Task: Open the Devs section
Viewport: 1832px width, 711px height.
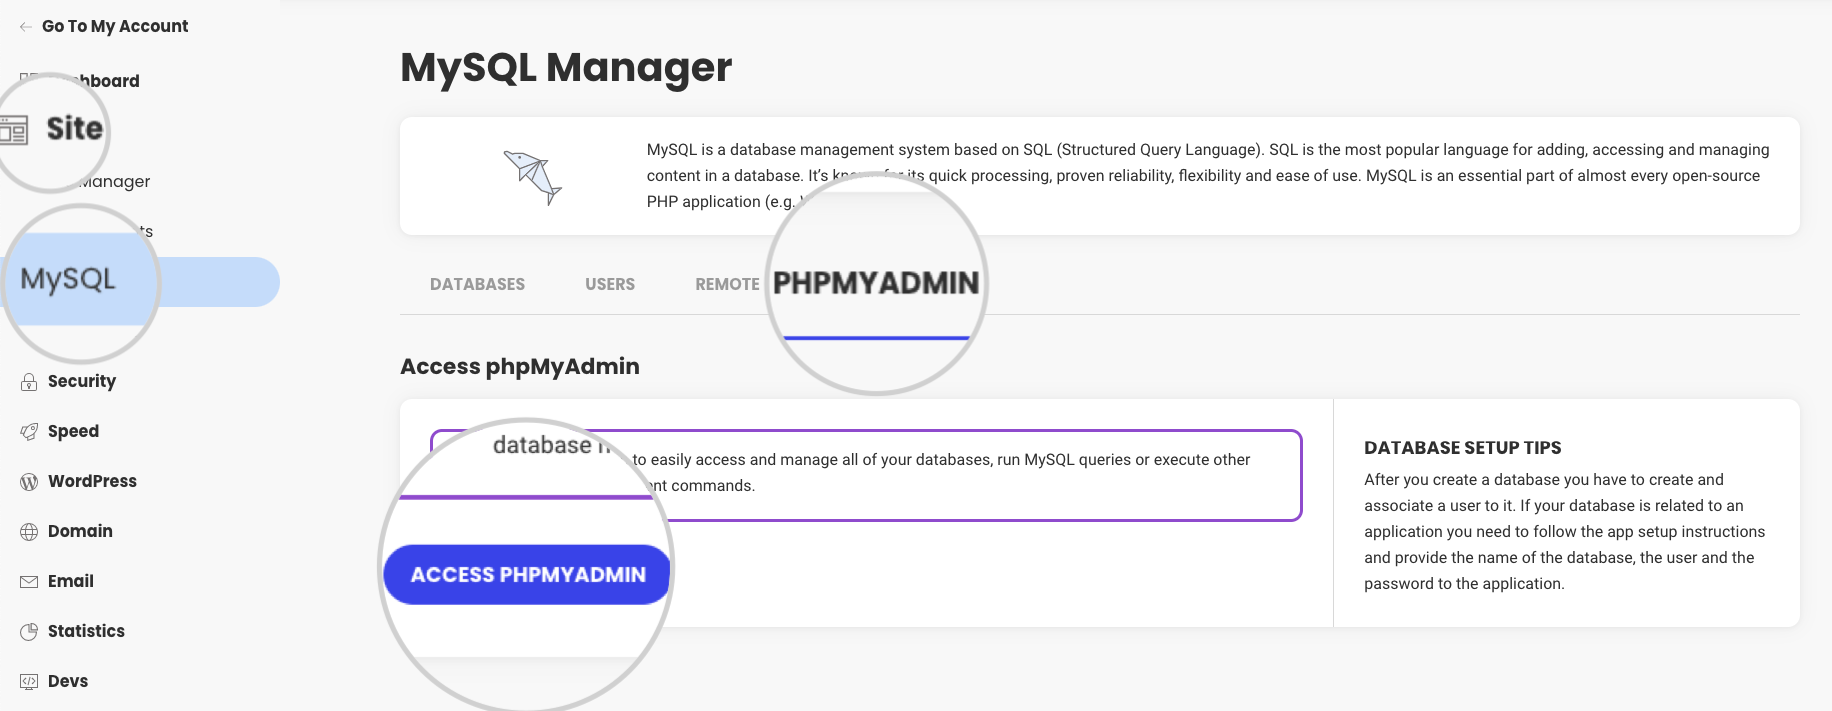Action: pyautogui.click(x=68, y=681)
